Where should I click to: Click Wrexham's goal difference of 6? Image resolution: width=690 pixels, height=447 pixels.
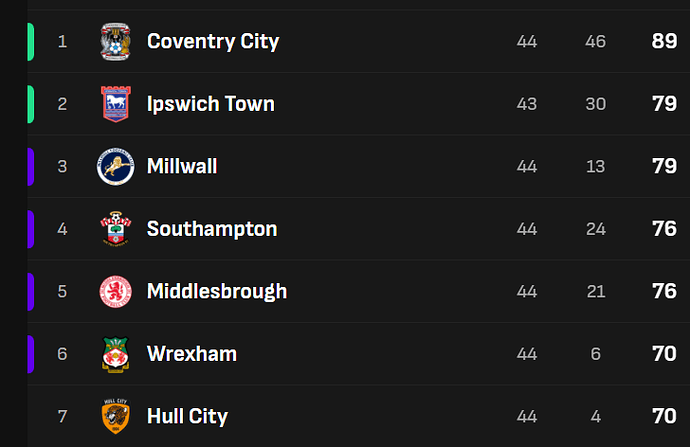(x=595, y=354)
